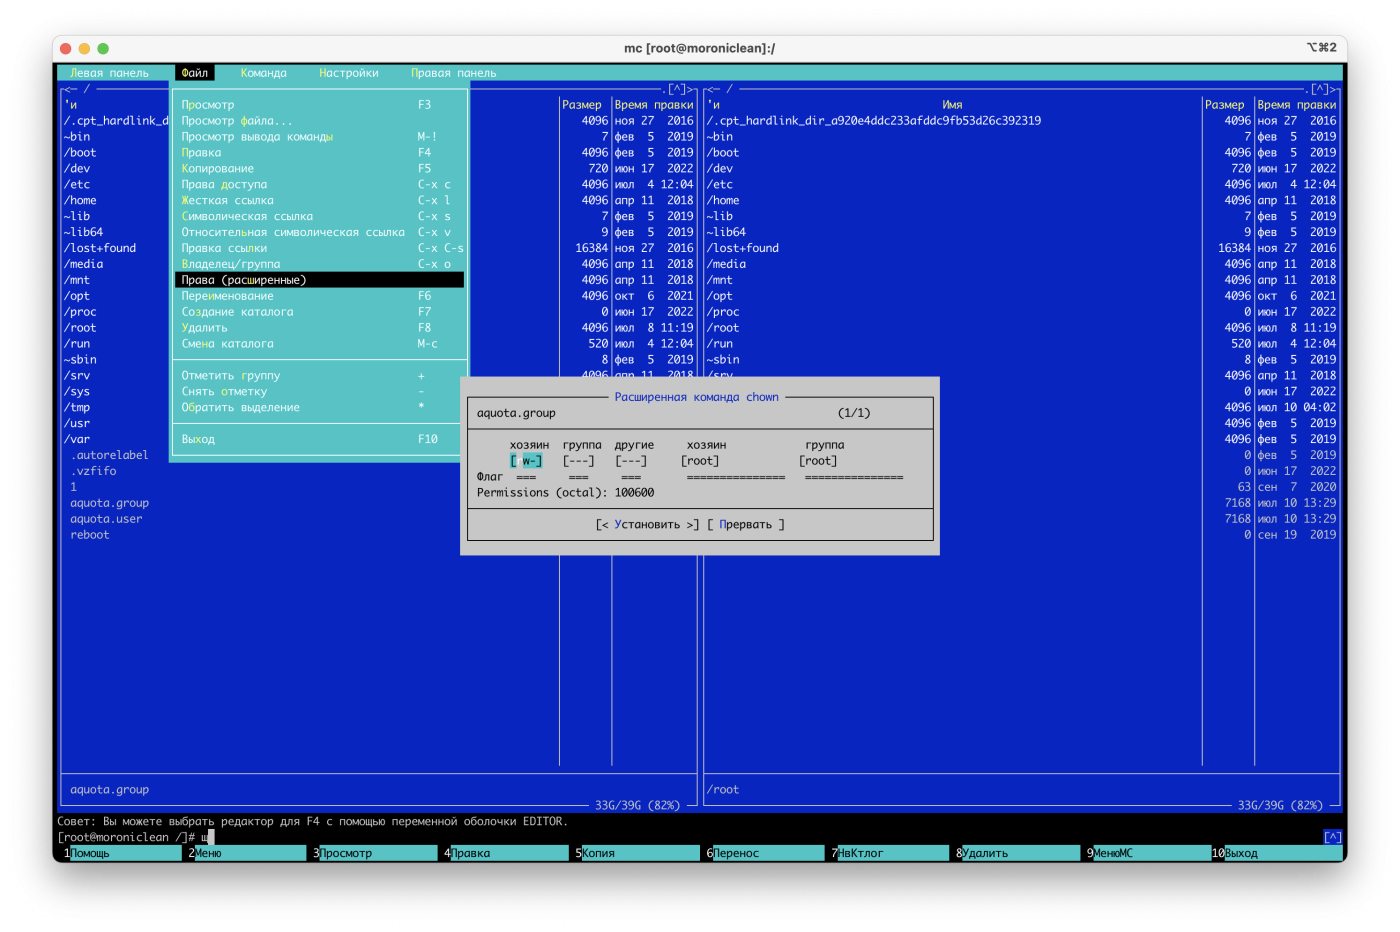Select Копирование menu entry
Viewport: 1400px width, 932px height.
tap(320, 169)
